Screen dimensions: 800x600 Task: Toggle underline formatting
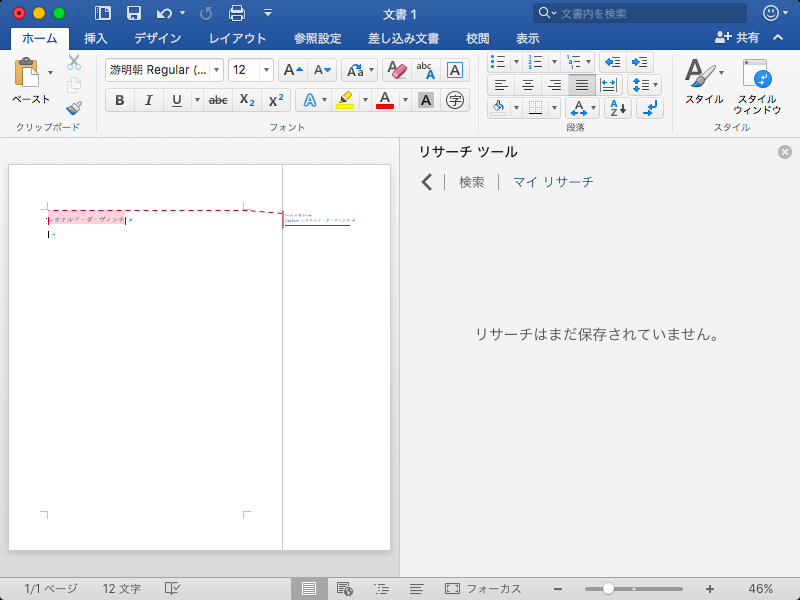click(177, 100)
